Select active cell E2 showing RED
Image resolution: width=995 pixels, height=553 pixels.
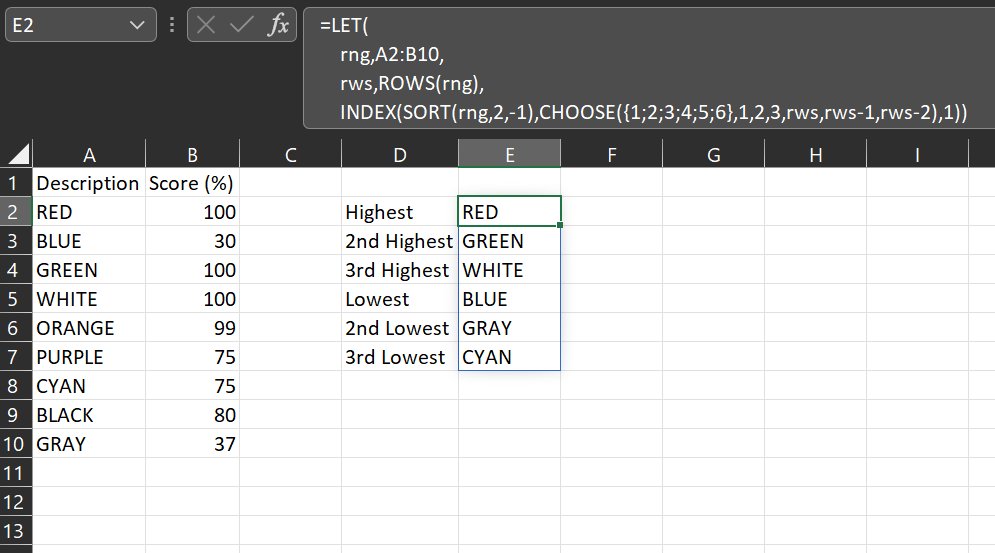[x=510, y=212]
